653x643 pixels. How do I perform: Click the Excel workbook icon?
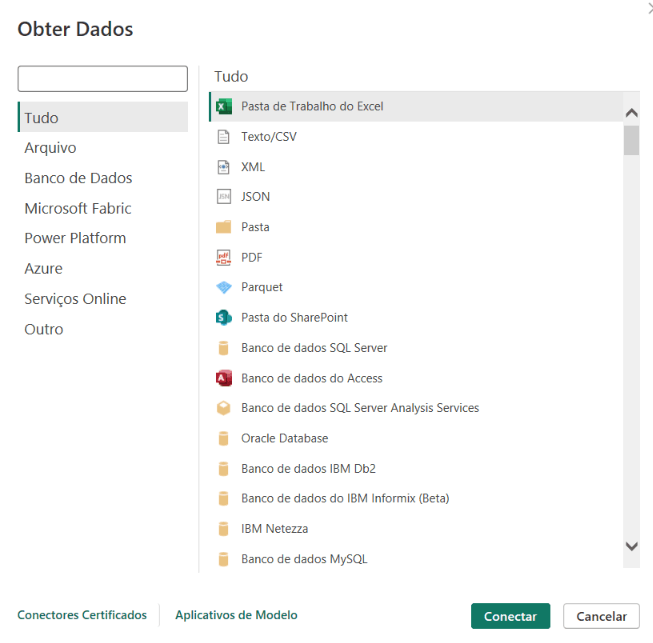[x=224, y=107]
